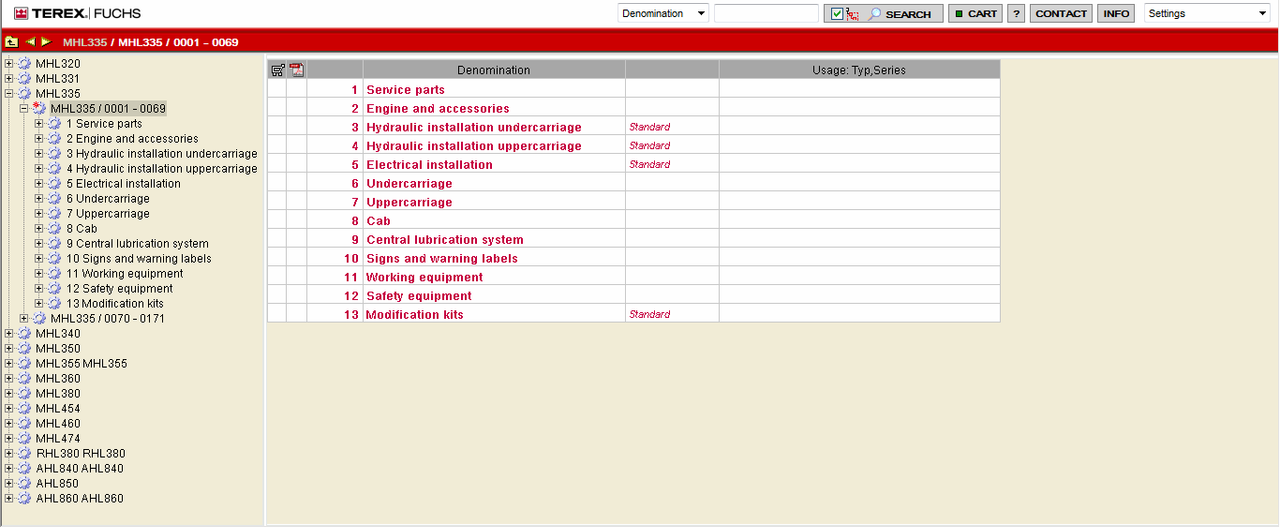Click gear icon of MHL350
1280x527 pixels.
point(24,349)
